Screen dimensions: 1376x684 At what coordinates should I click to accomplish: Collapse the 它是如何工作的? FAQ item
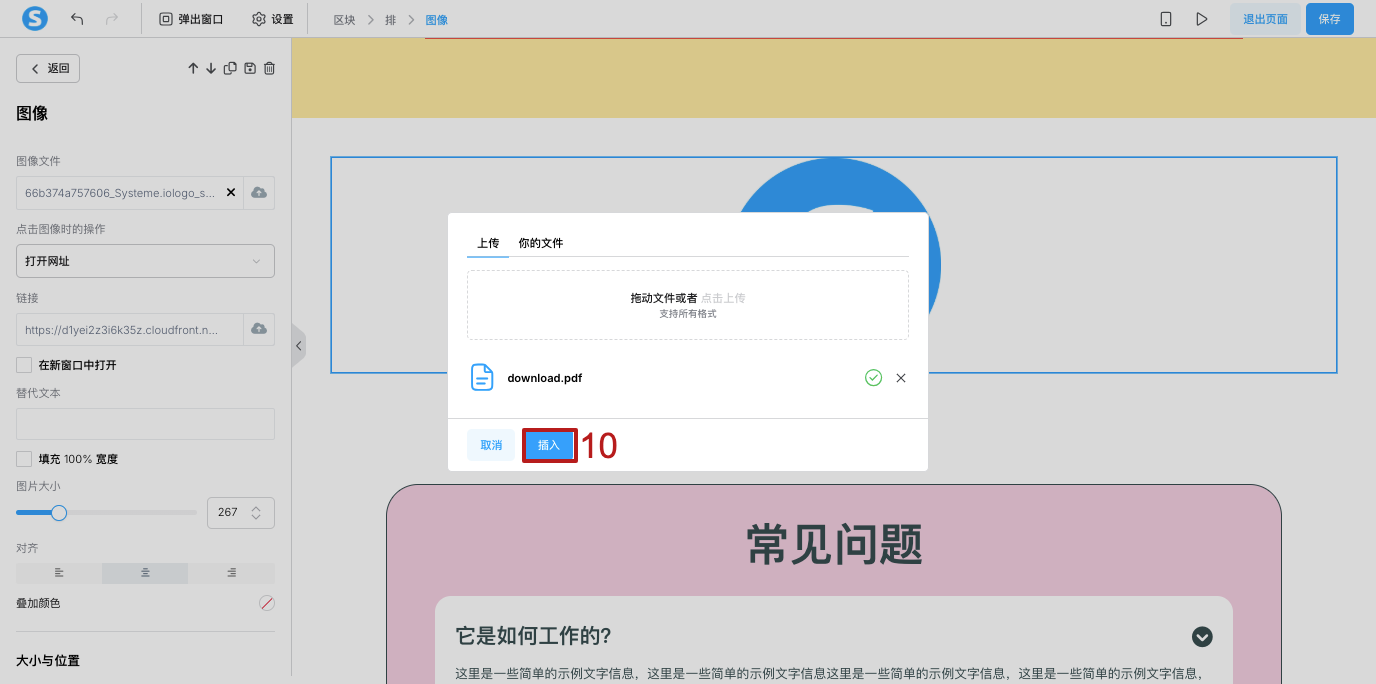[x=1202, y=636]
